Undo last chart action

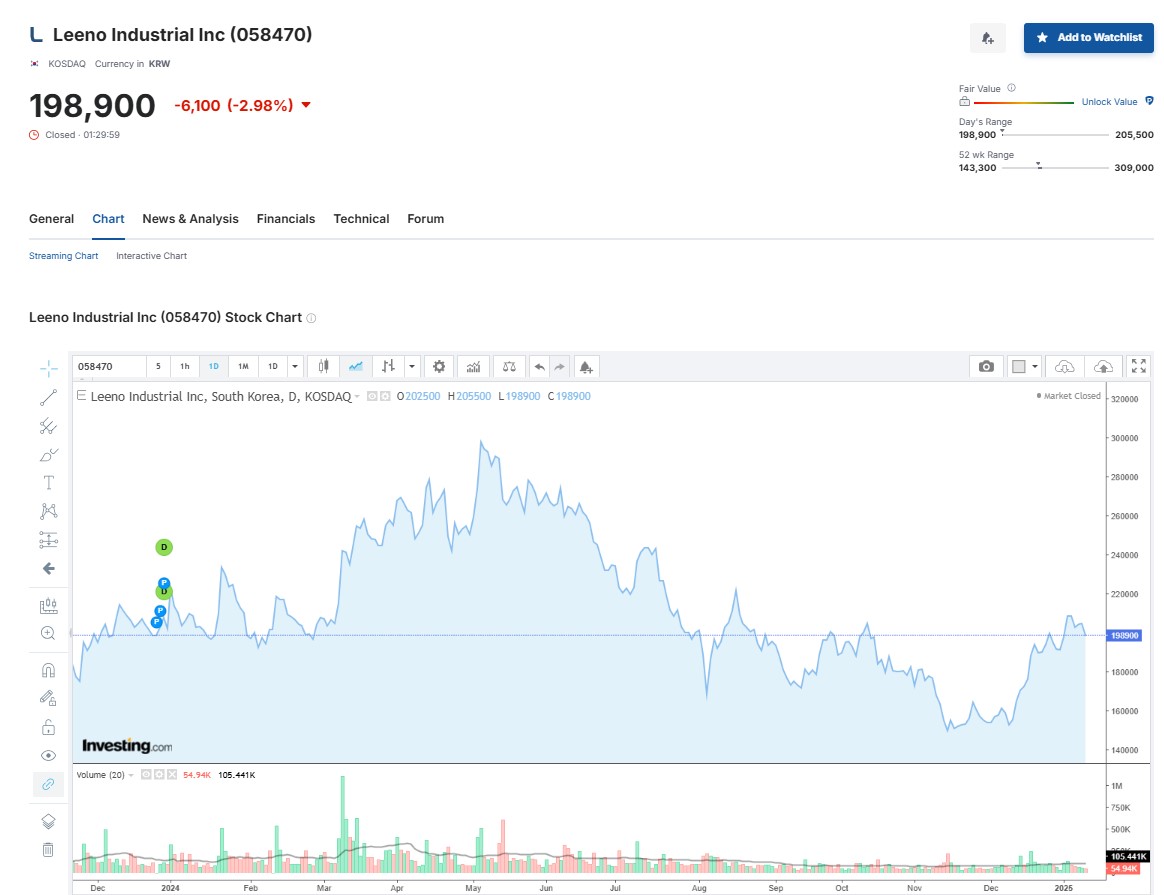point(540,367)
